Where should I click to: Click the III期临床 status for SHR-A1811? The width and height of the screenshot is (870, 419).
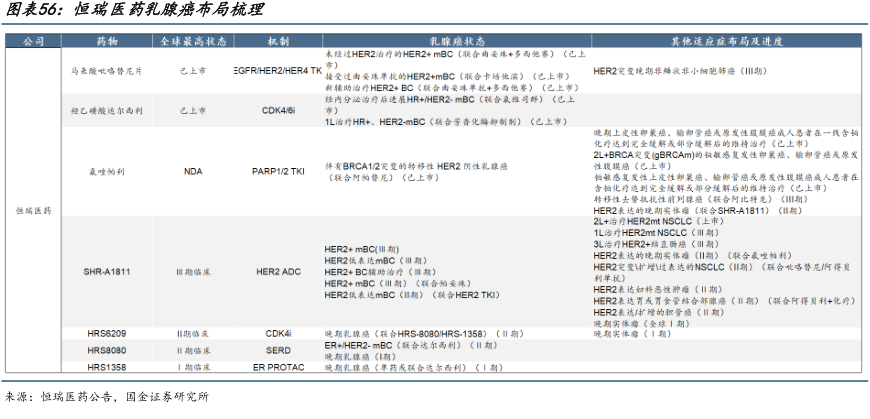193,272
